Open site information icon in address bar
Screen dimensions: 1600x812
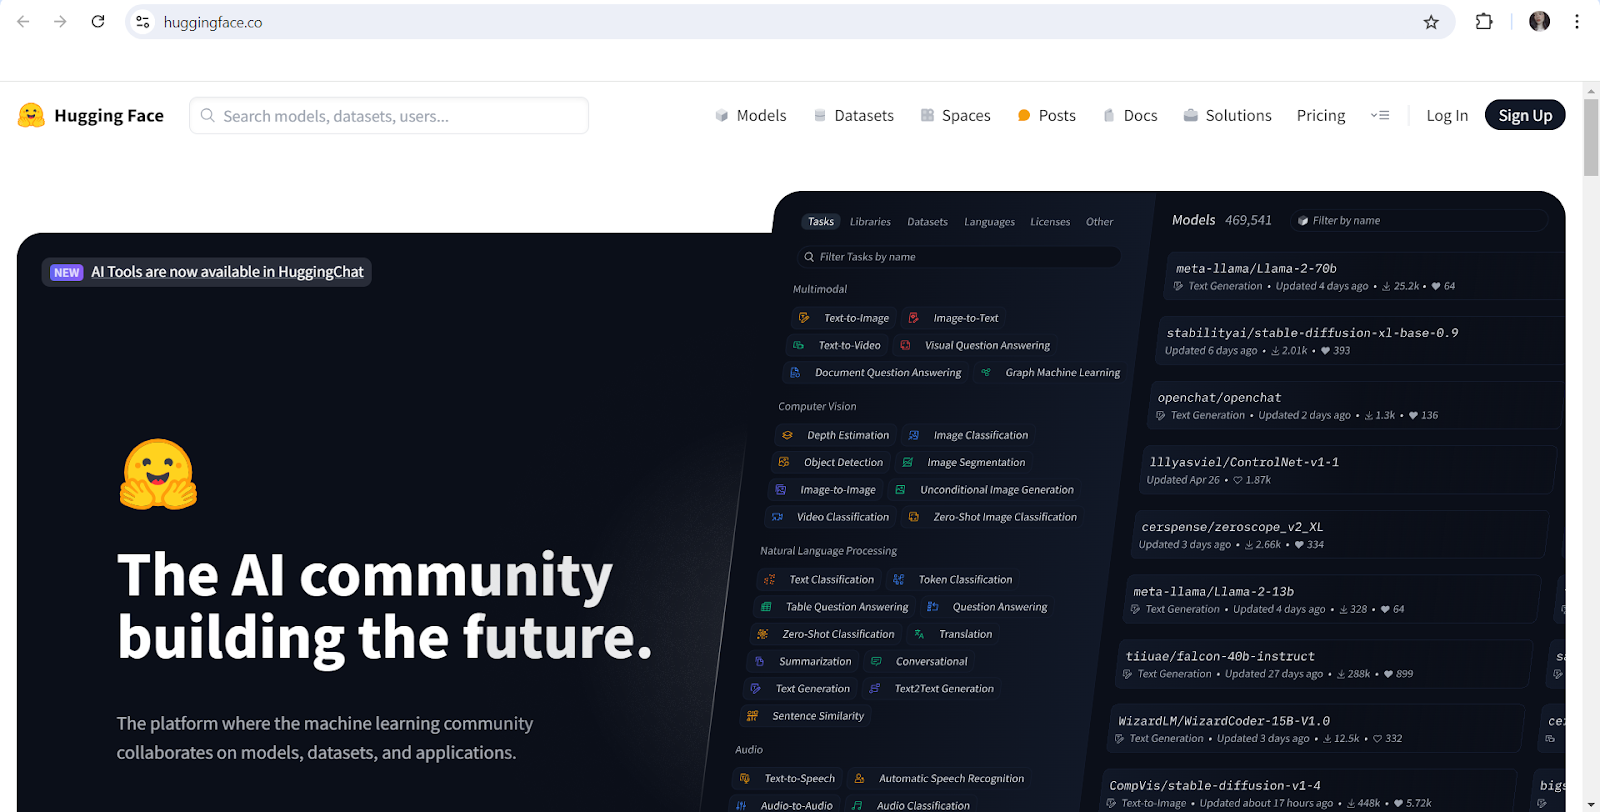click(143, 22)
